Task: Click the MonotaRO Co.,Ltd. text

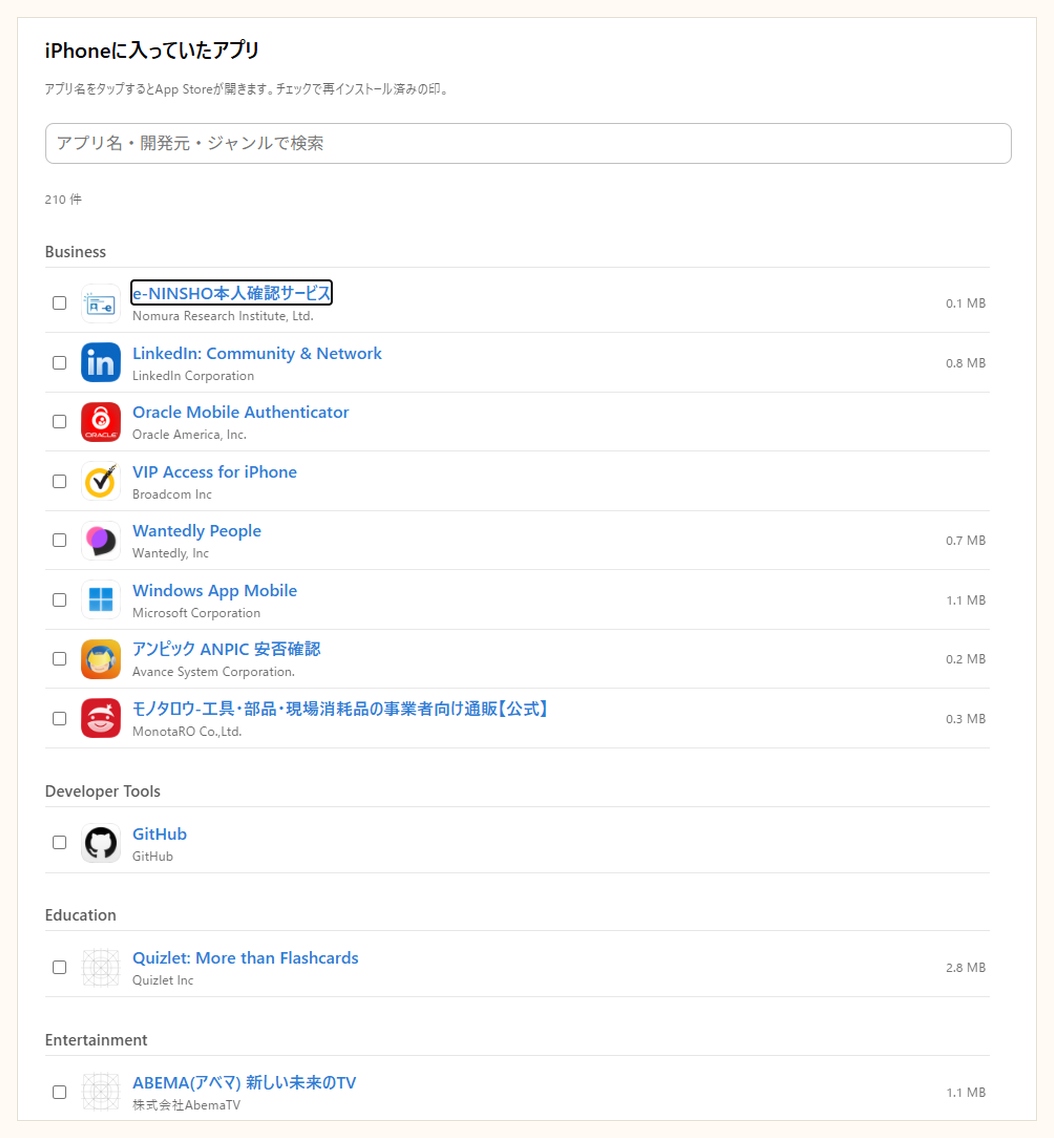Action: pyautogui.click(x=187, y=732)
